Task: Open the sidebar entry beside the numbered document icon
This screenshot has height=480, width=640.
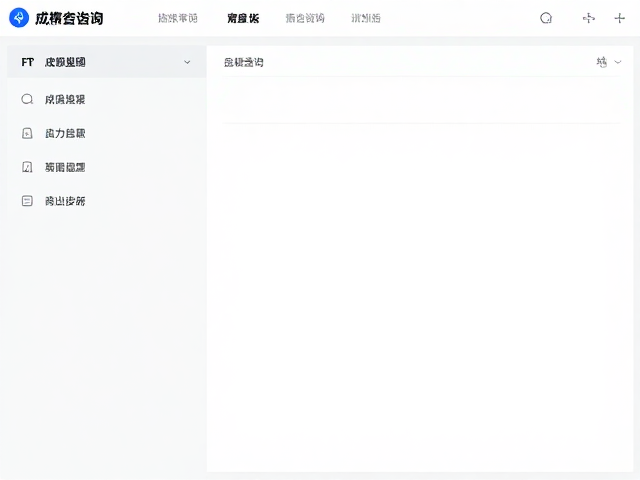Action: click(65, 133)
